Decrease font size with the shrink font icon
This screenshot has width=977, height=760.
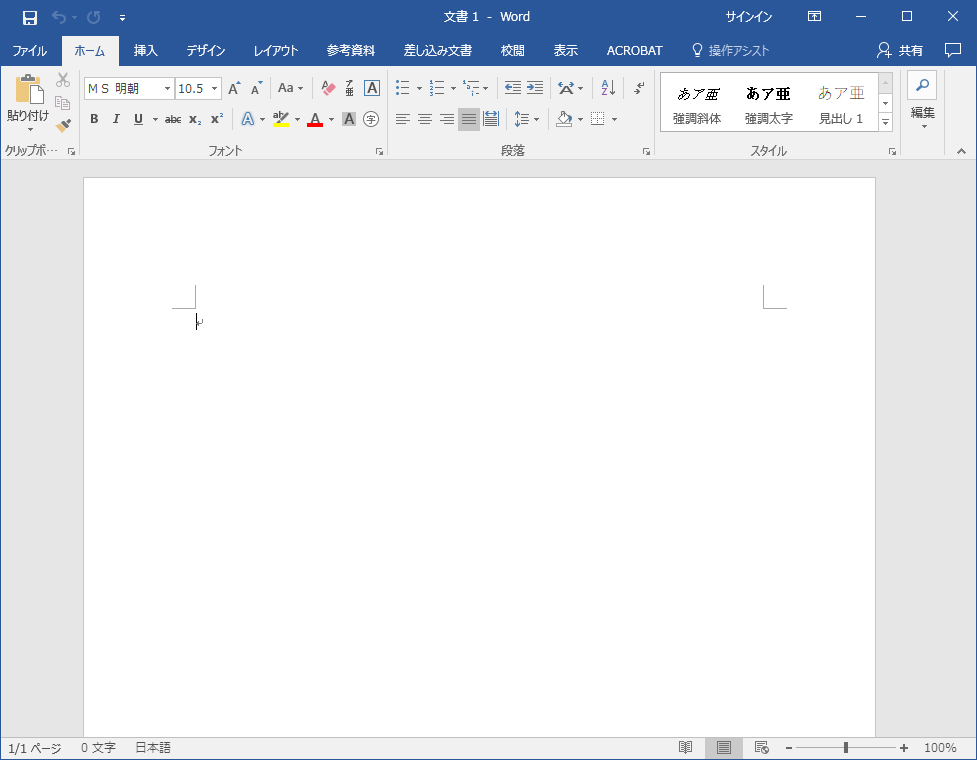click(x=256, y=88)
